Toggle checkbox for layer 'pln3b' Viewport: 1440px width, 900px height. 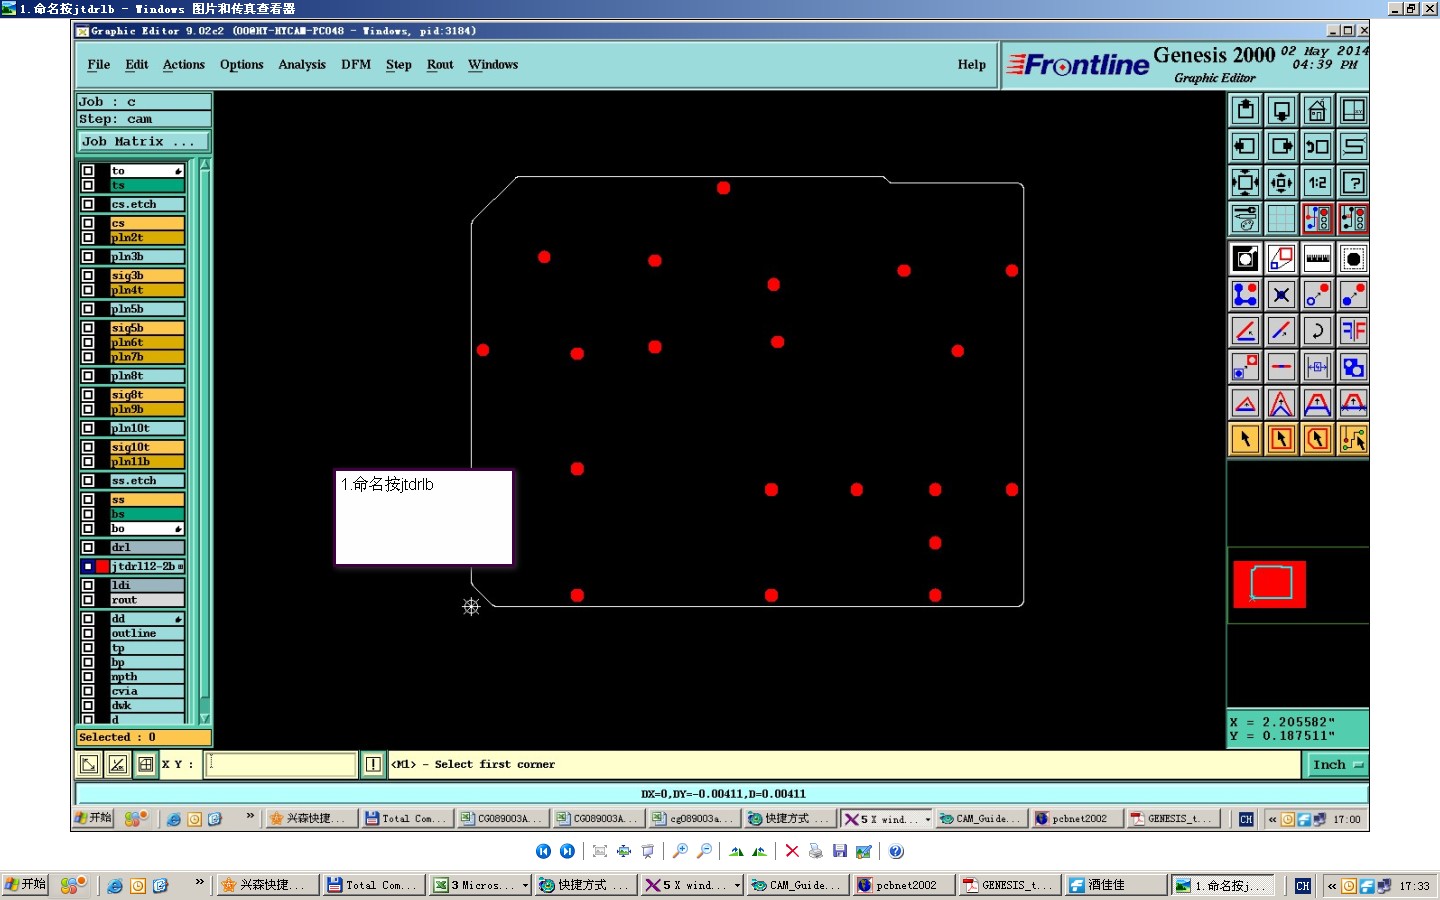[88, 257]
